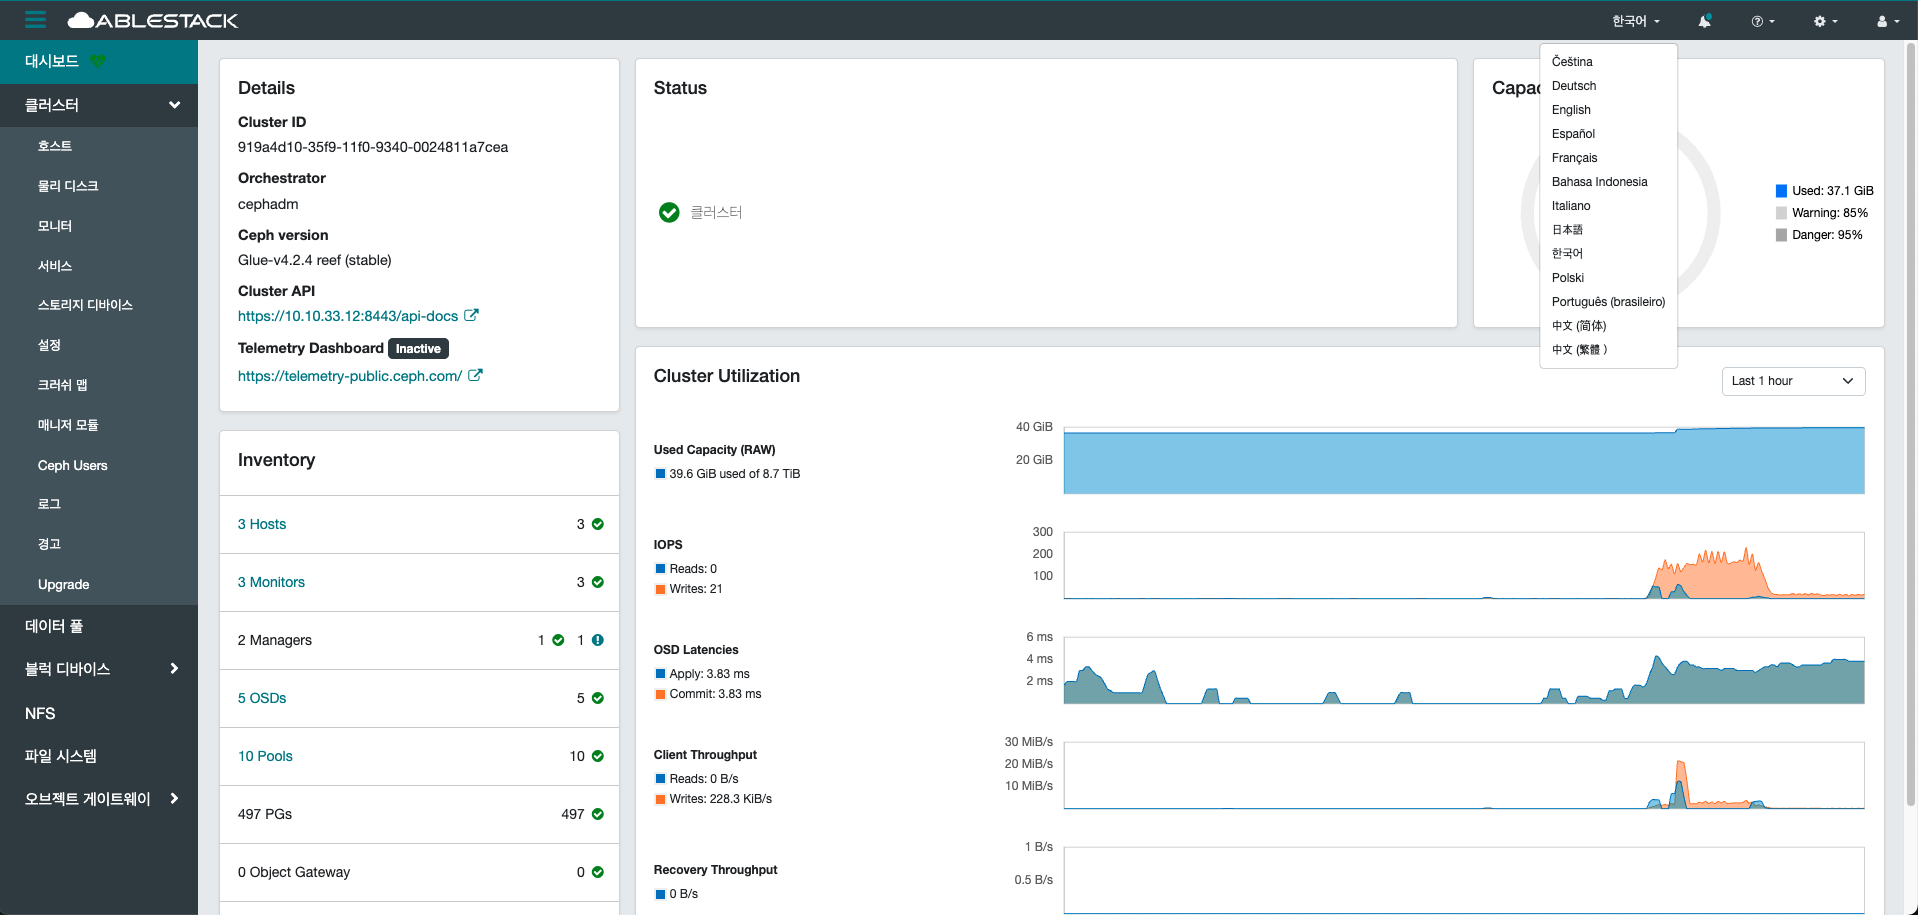Image resolution: width=1918 pixels, height=915 pixels.
Task: Click the dashboard heartbeat icon
Action: tap(98, 61)
